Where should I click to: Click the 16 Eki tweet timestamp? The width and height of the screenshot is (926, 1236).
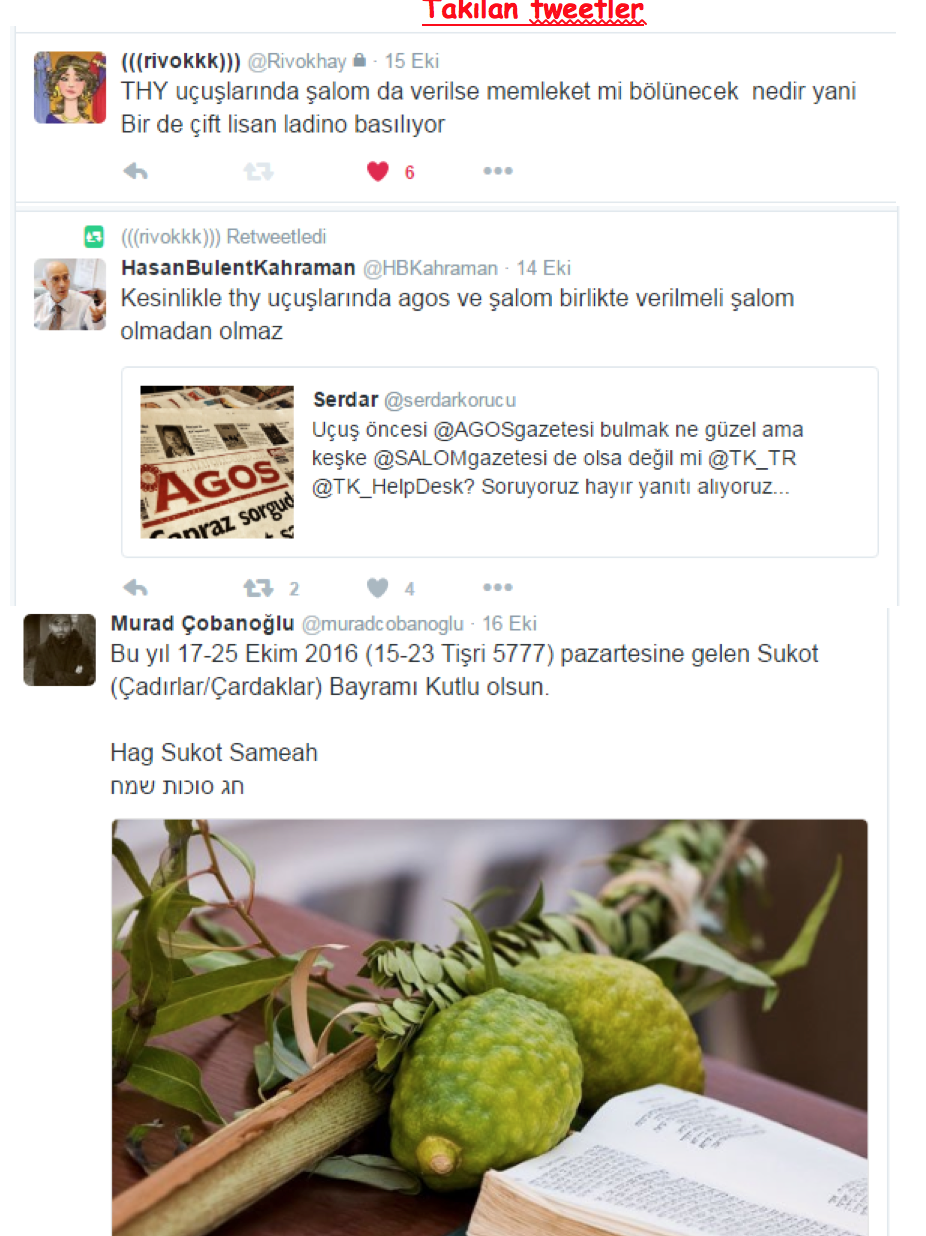click(x=509, y=624)
